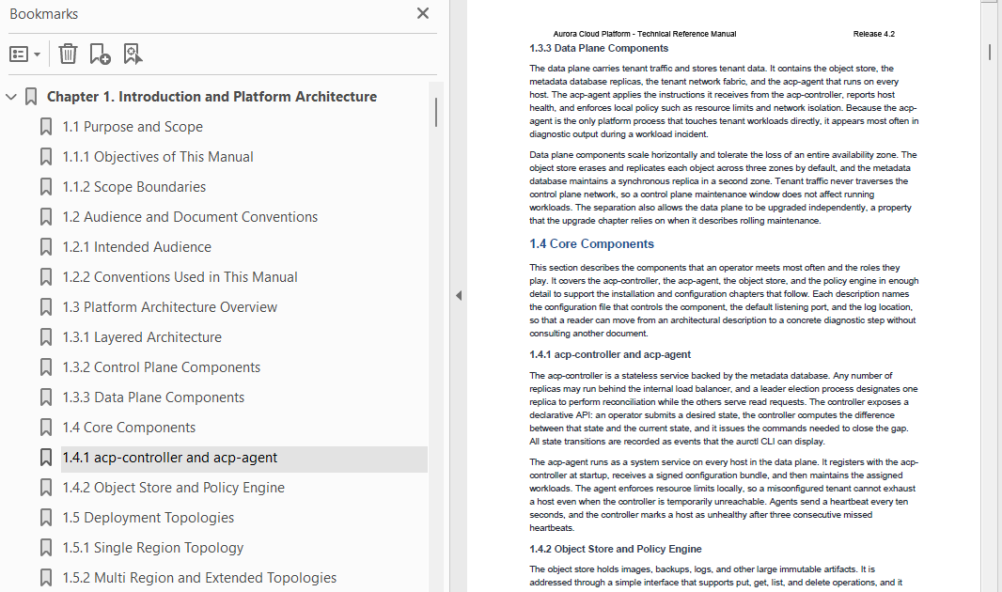Image resolution: width=1002 pixels, height=592 pixels.
Task: Click the Release 4.2 header text
Action: click(874, 34)
